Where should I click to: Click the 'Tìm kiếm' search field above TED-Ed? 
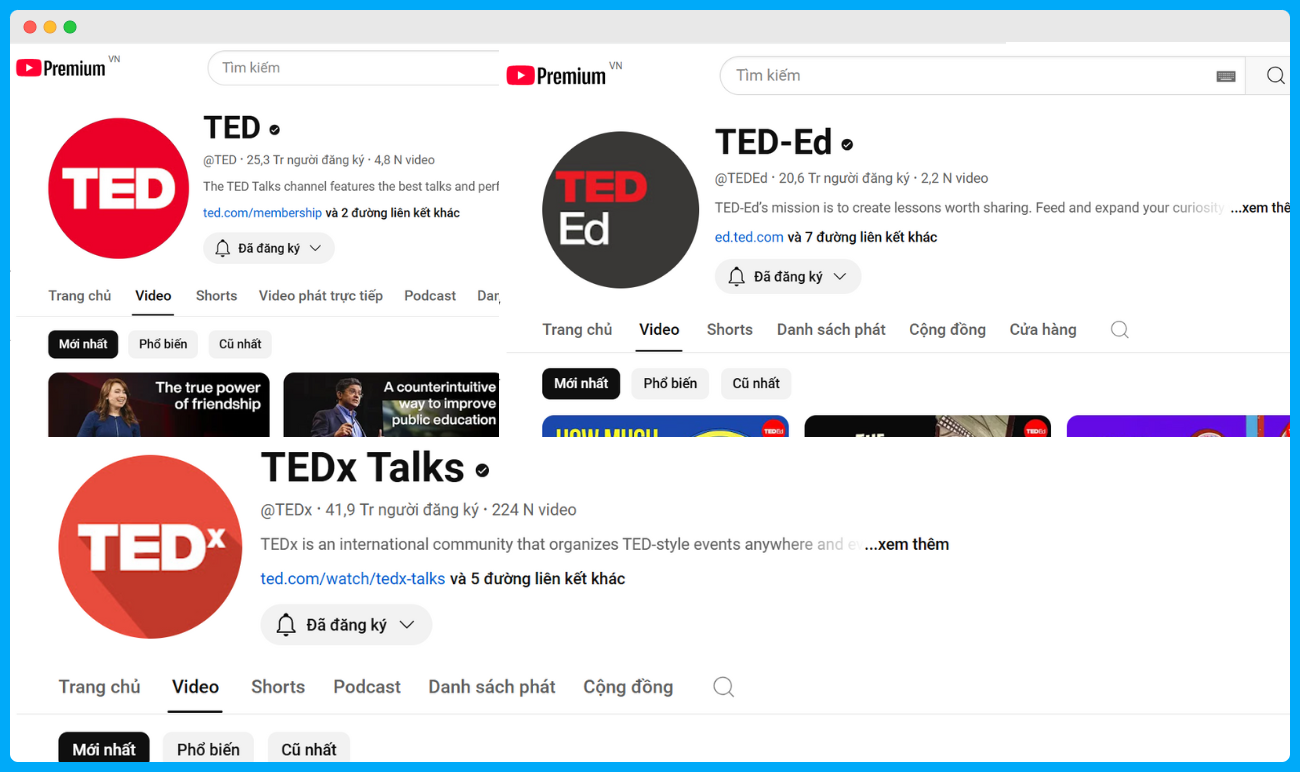(960, 76)
